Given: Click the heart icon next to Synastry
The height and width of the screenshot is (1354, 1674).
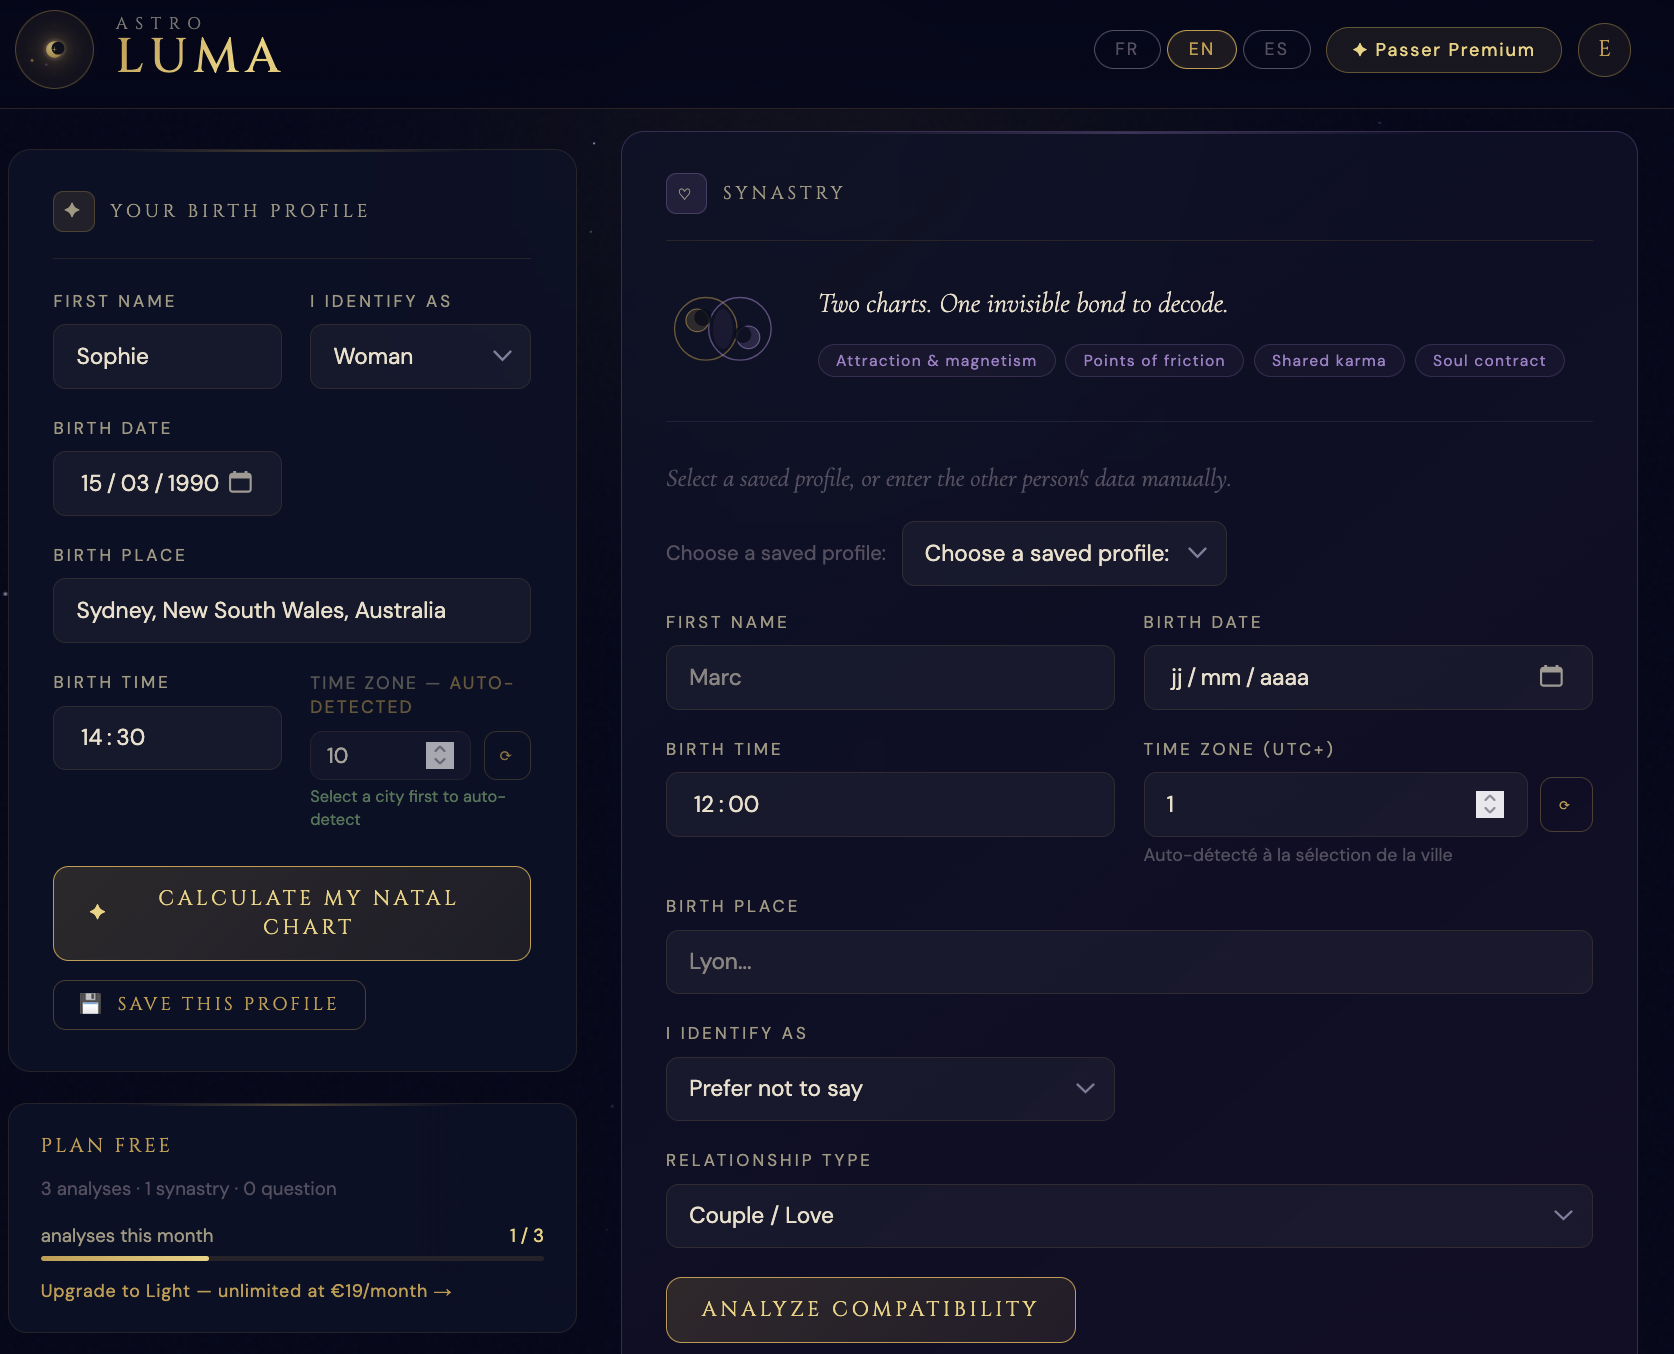Looking at the screenshot, I should click(x=686, y=193).
